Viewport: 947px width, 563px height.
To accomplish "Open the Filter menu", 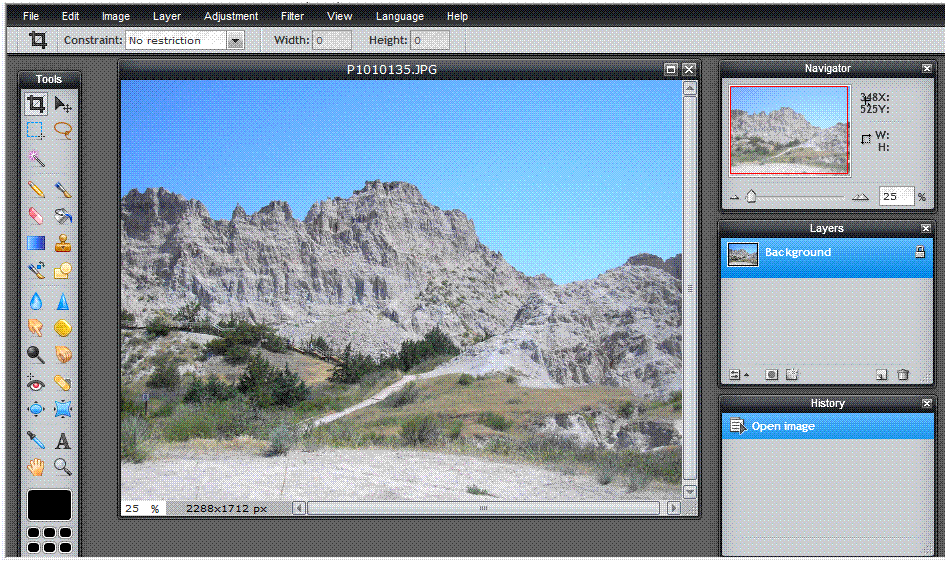I will (x=292, y=16).
